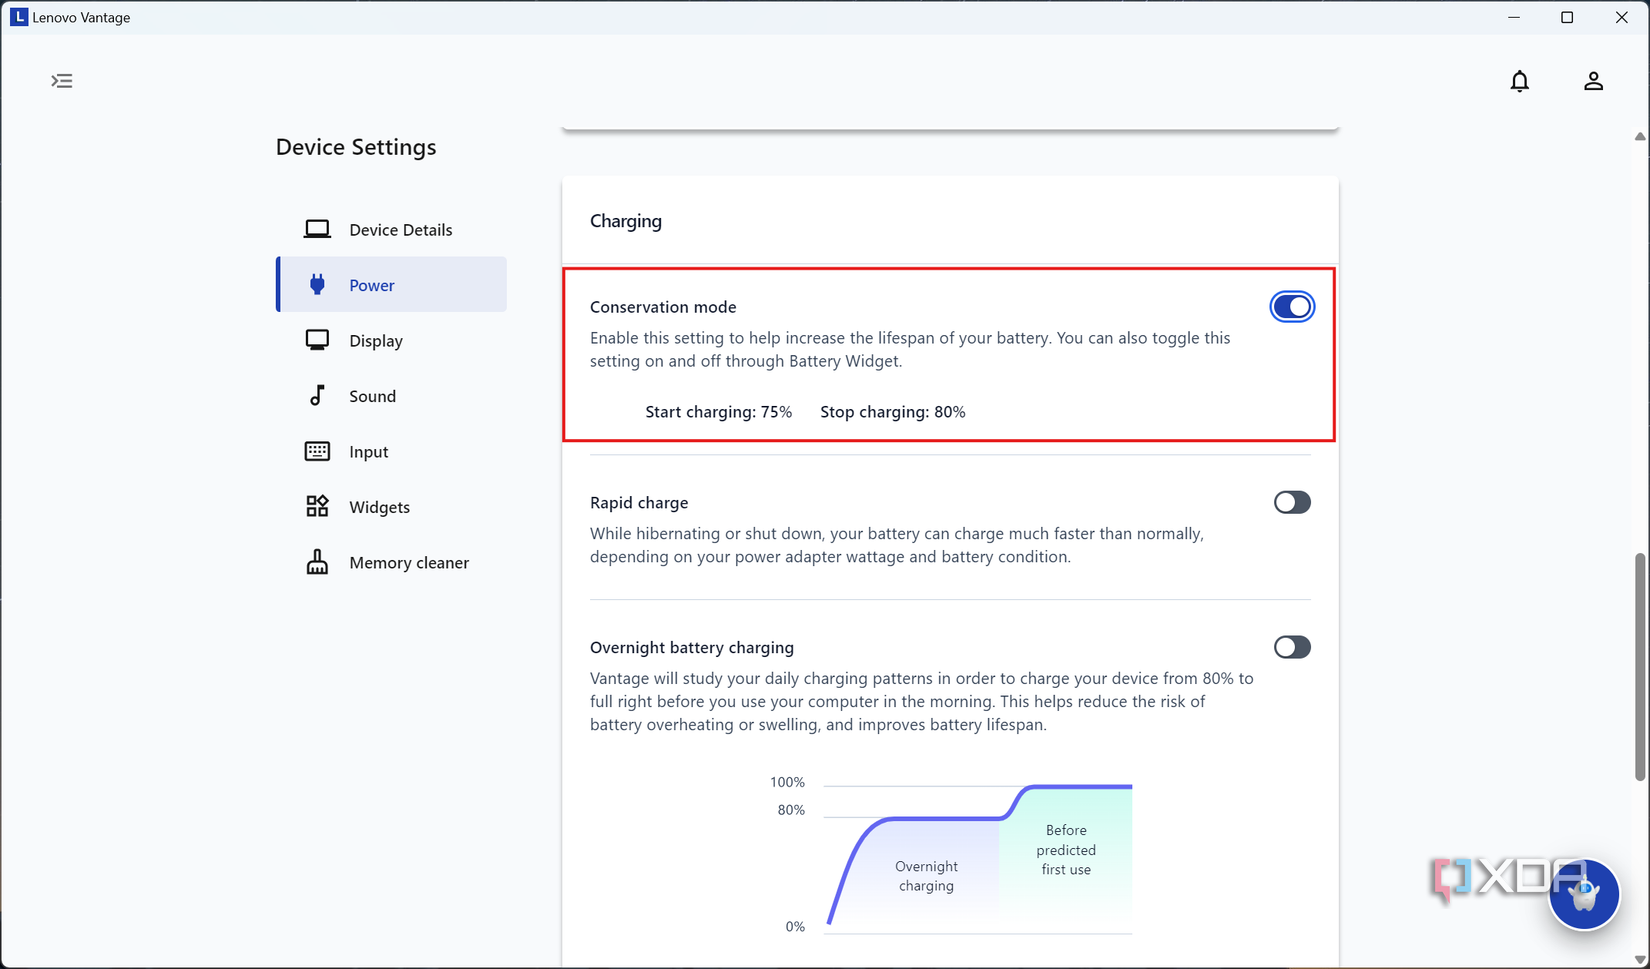Select Display in the Device Settings menu
1650x969 pixels.
pyautogui.click(x=377, y=340)
